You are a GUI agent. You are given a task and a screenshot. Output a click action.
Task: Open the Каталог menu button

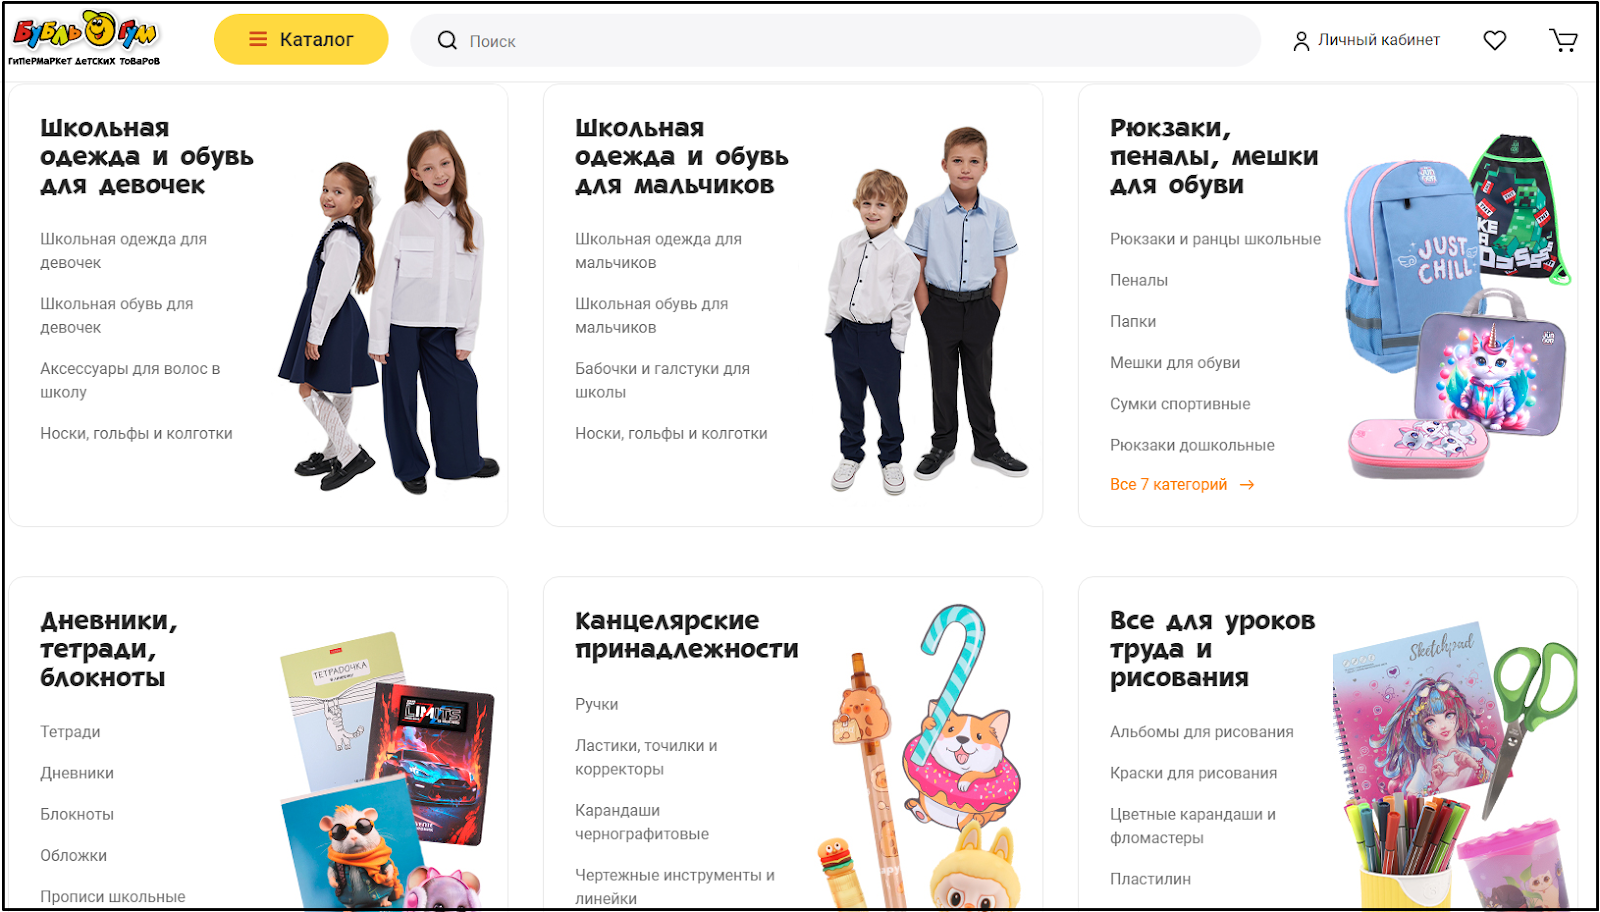pos(301,39)
